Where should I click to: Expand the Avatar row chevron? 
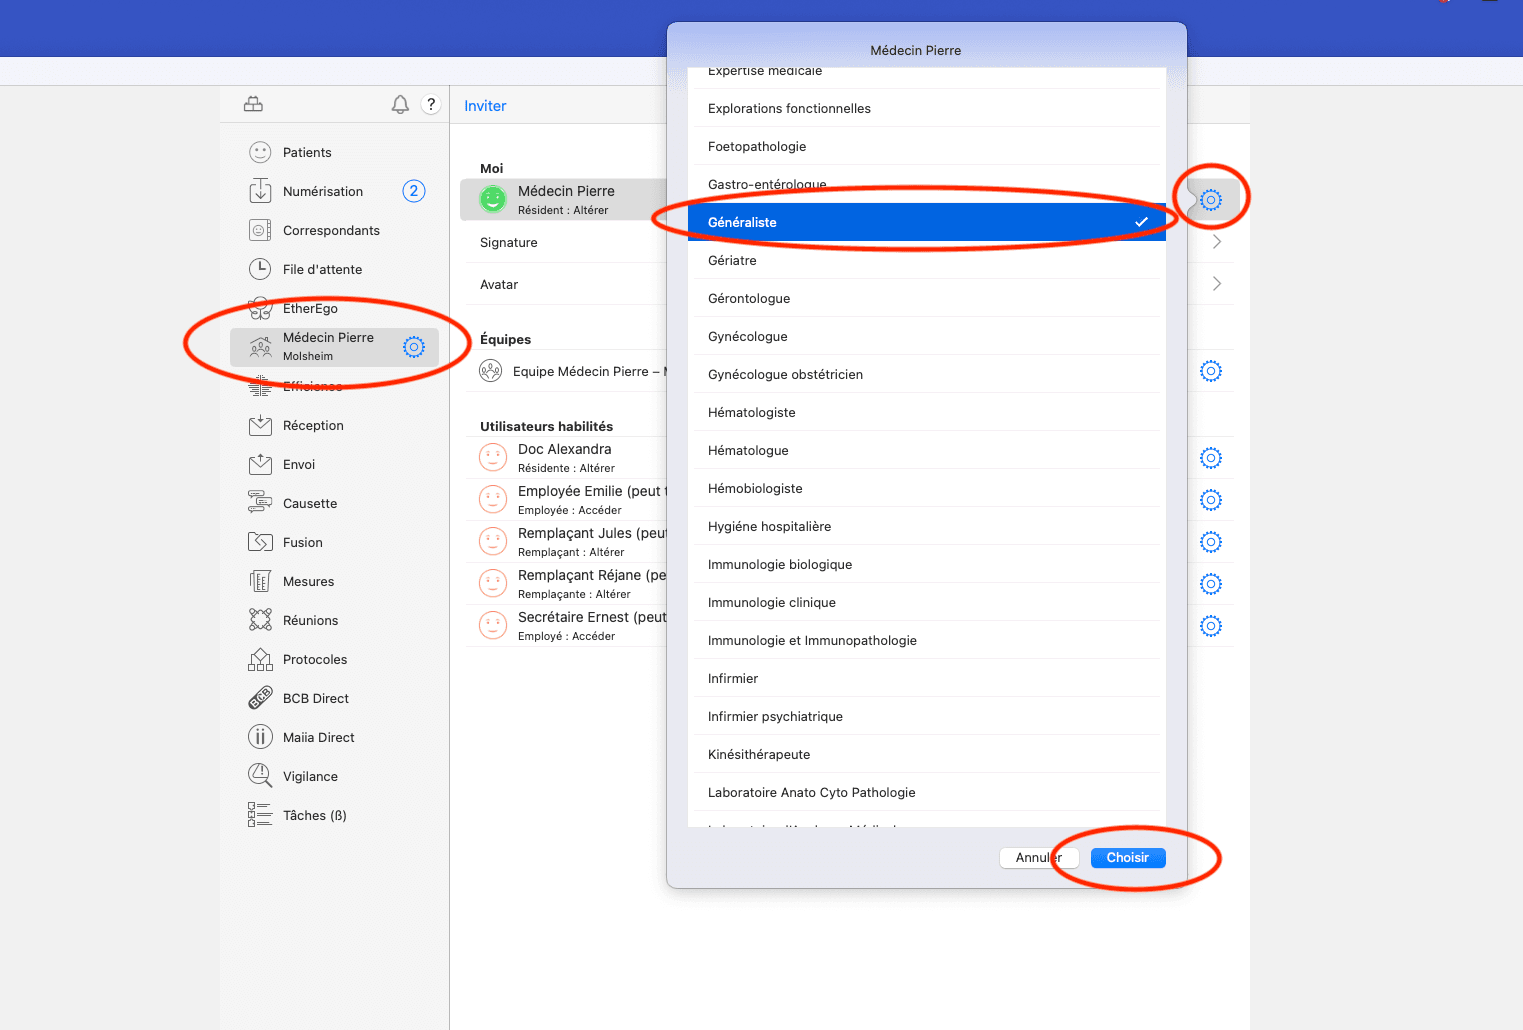1216,284
